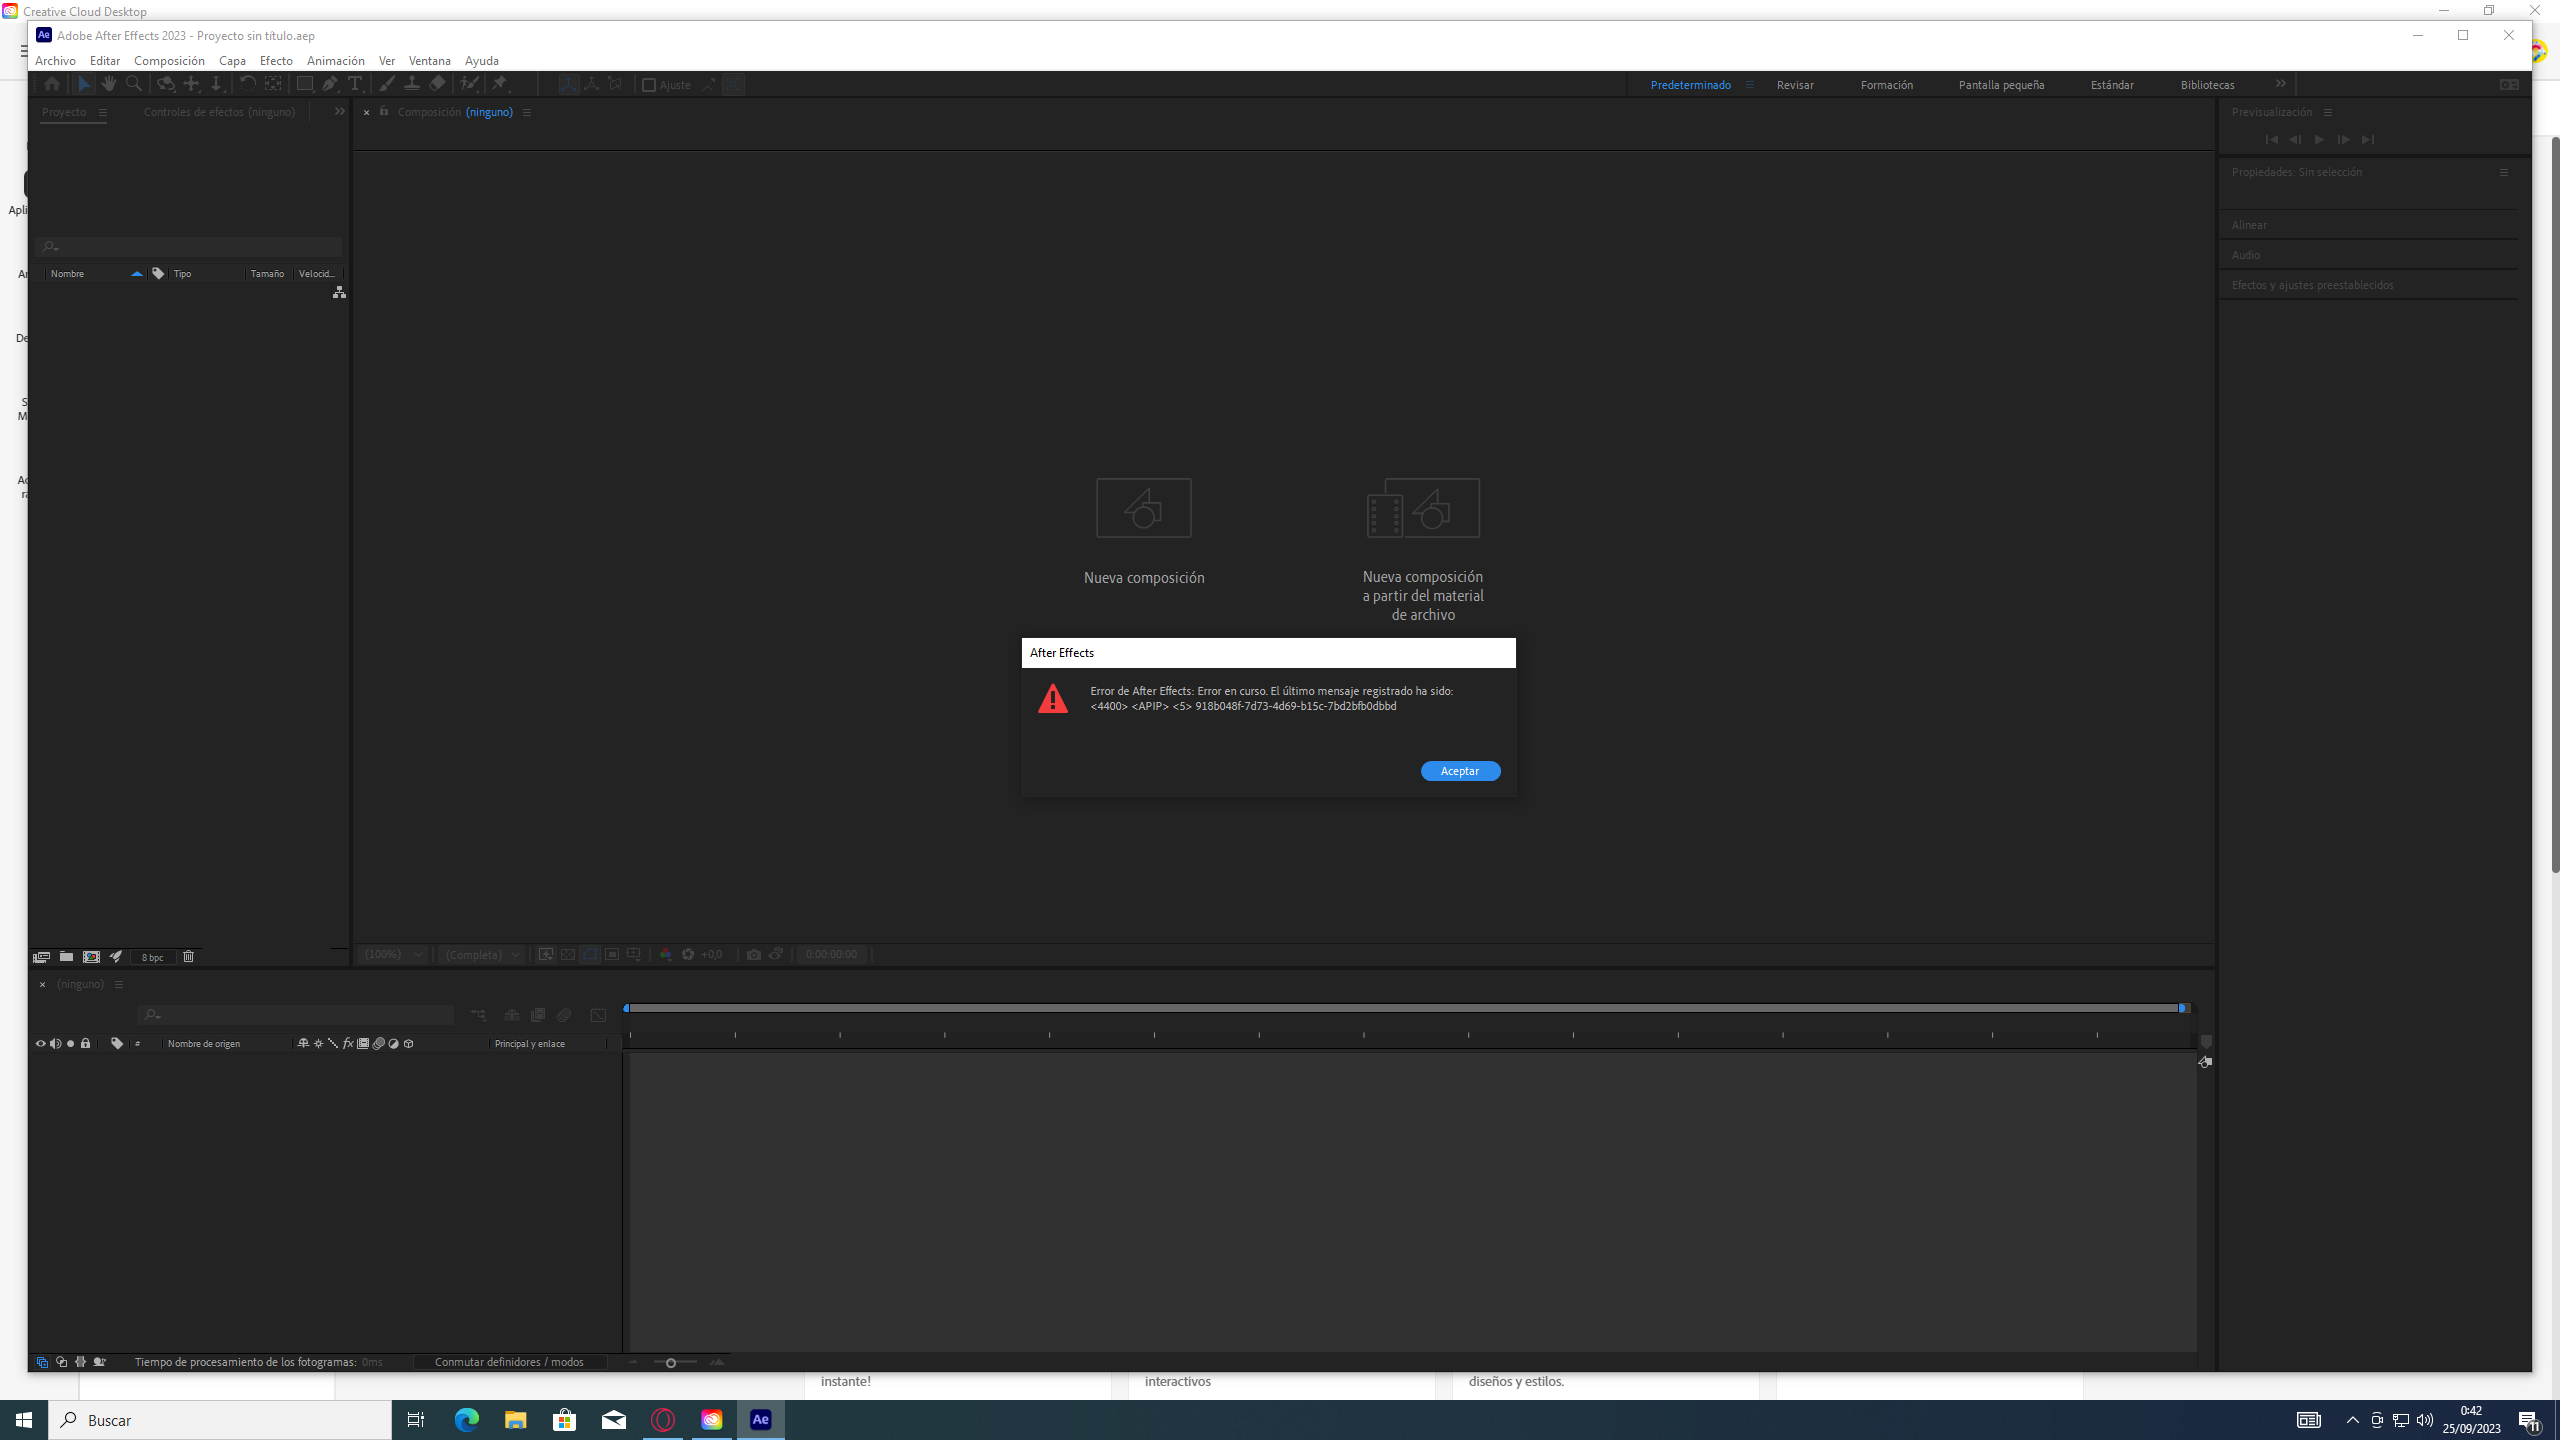Open the 100% magnification dropdown
The image size is (2560, 1440).
point(393,955)
